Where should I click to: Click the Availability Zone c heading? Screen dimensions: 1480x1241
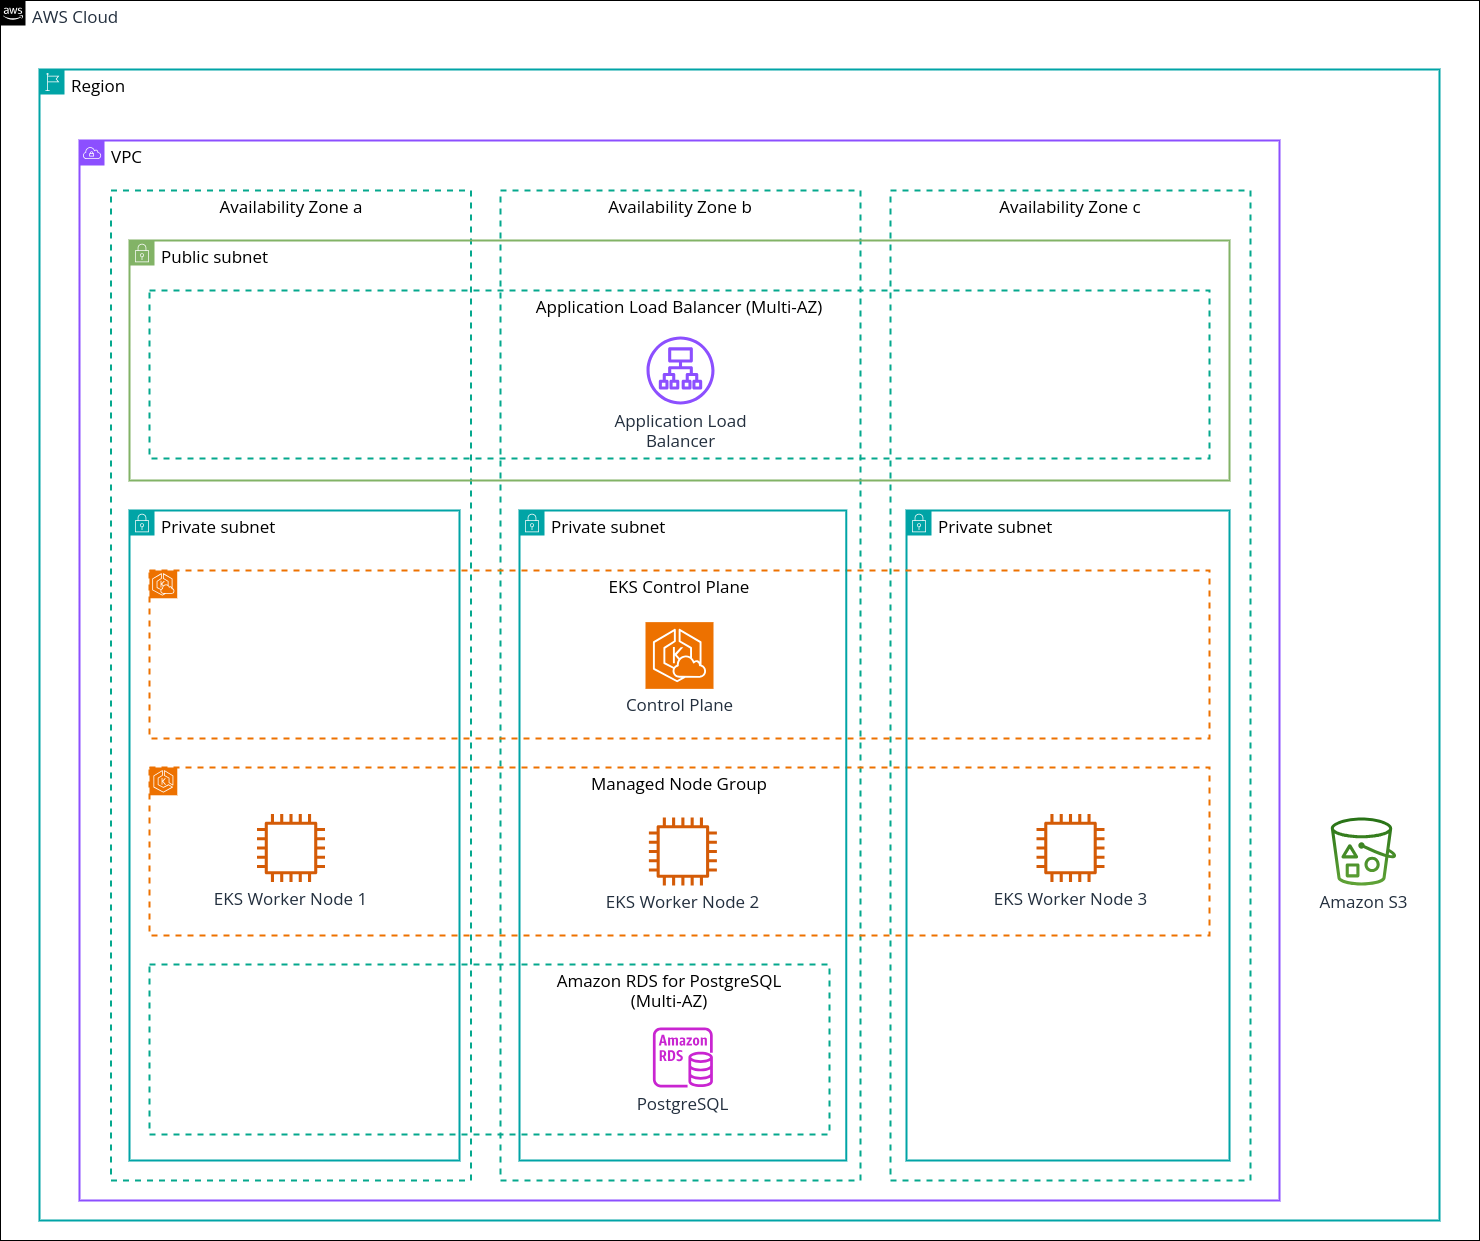click(x=1070, y=207)
